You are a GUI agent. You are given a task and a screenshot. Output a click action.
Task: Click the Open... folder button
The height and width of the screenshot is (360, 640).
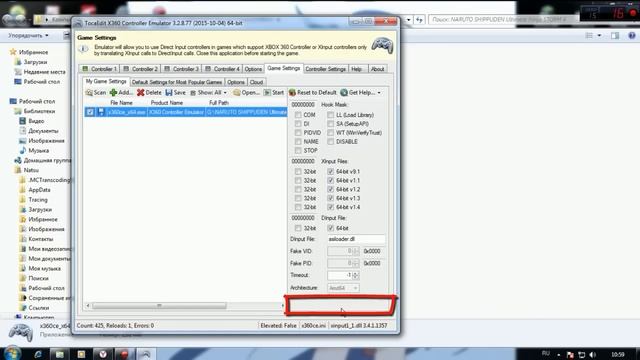pyautogui.click(x=247, y=93)
